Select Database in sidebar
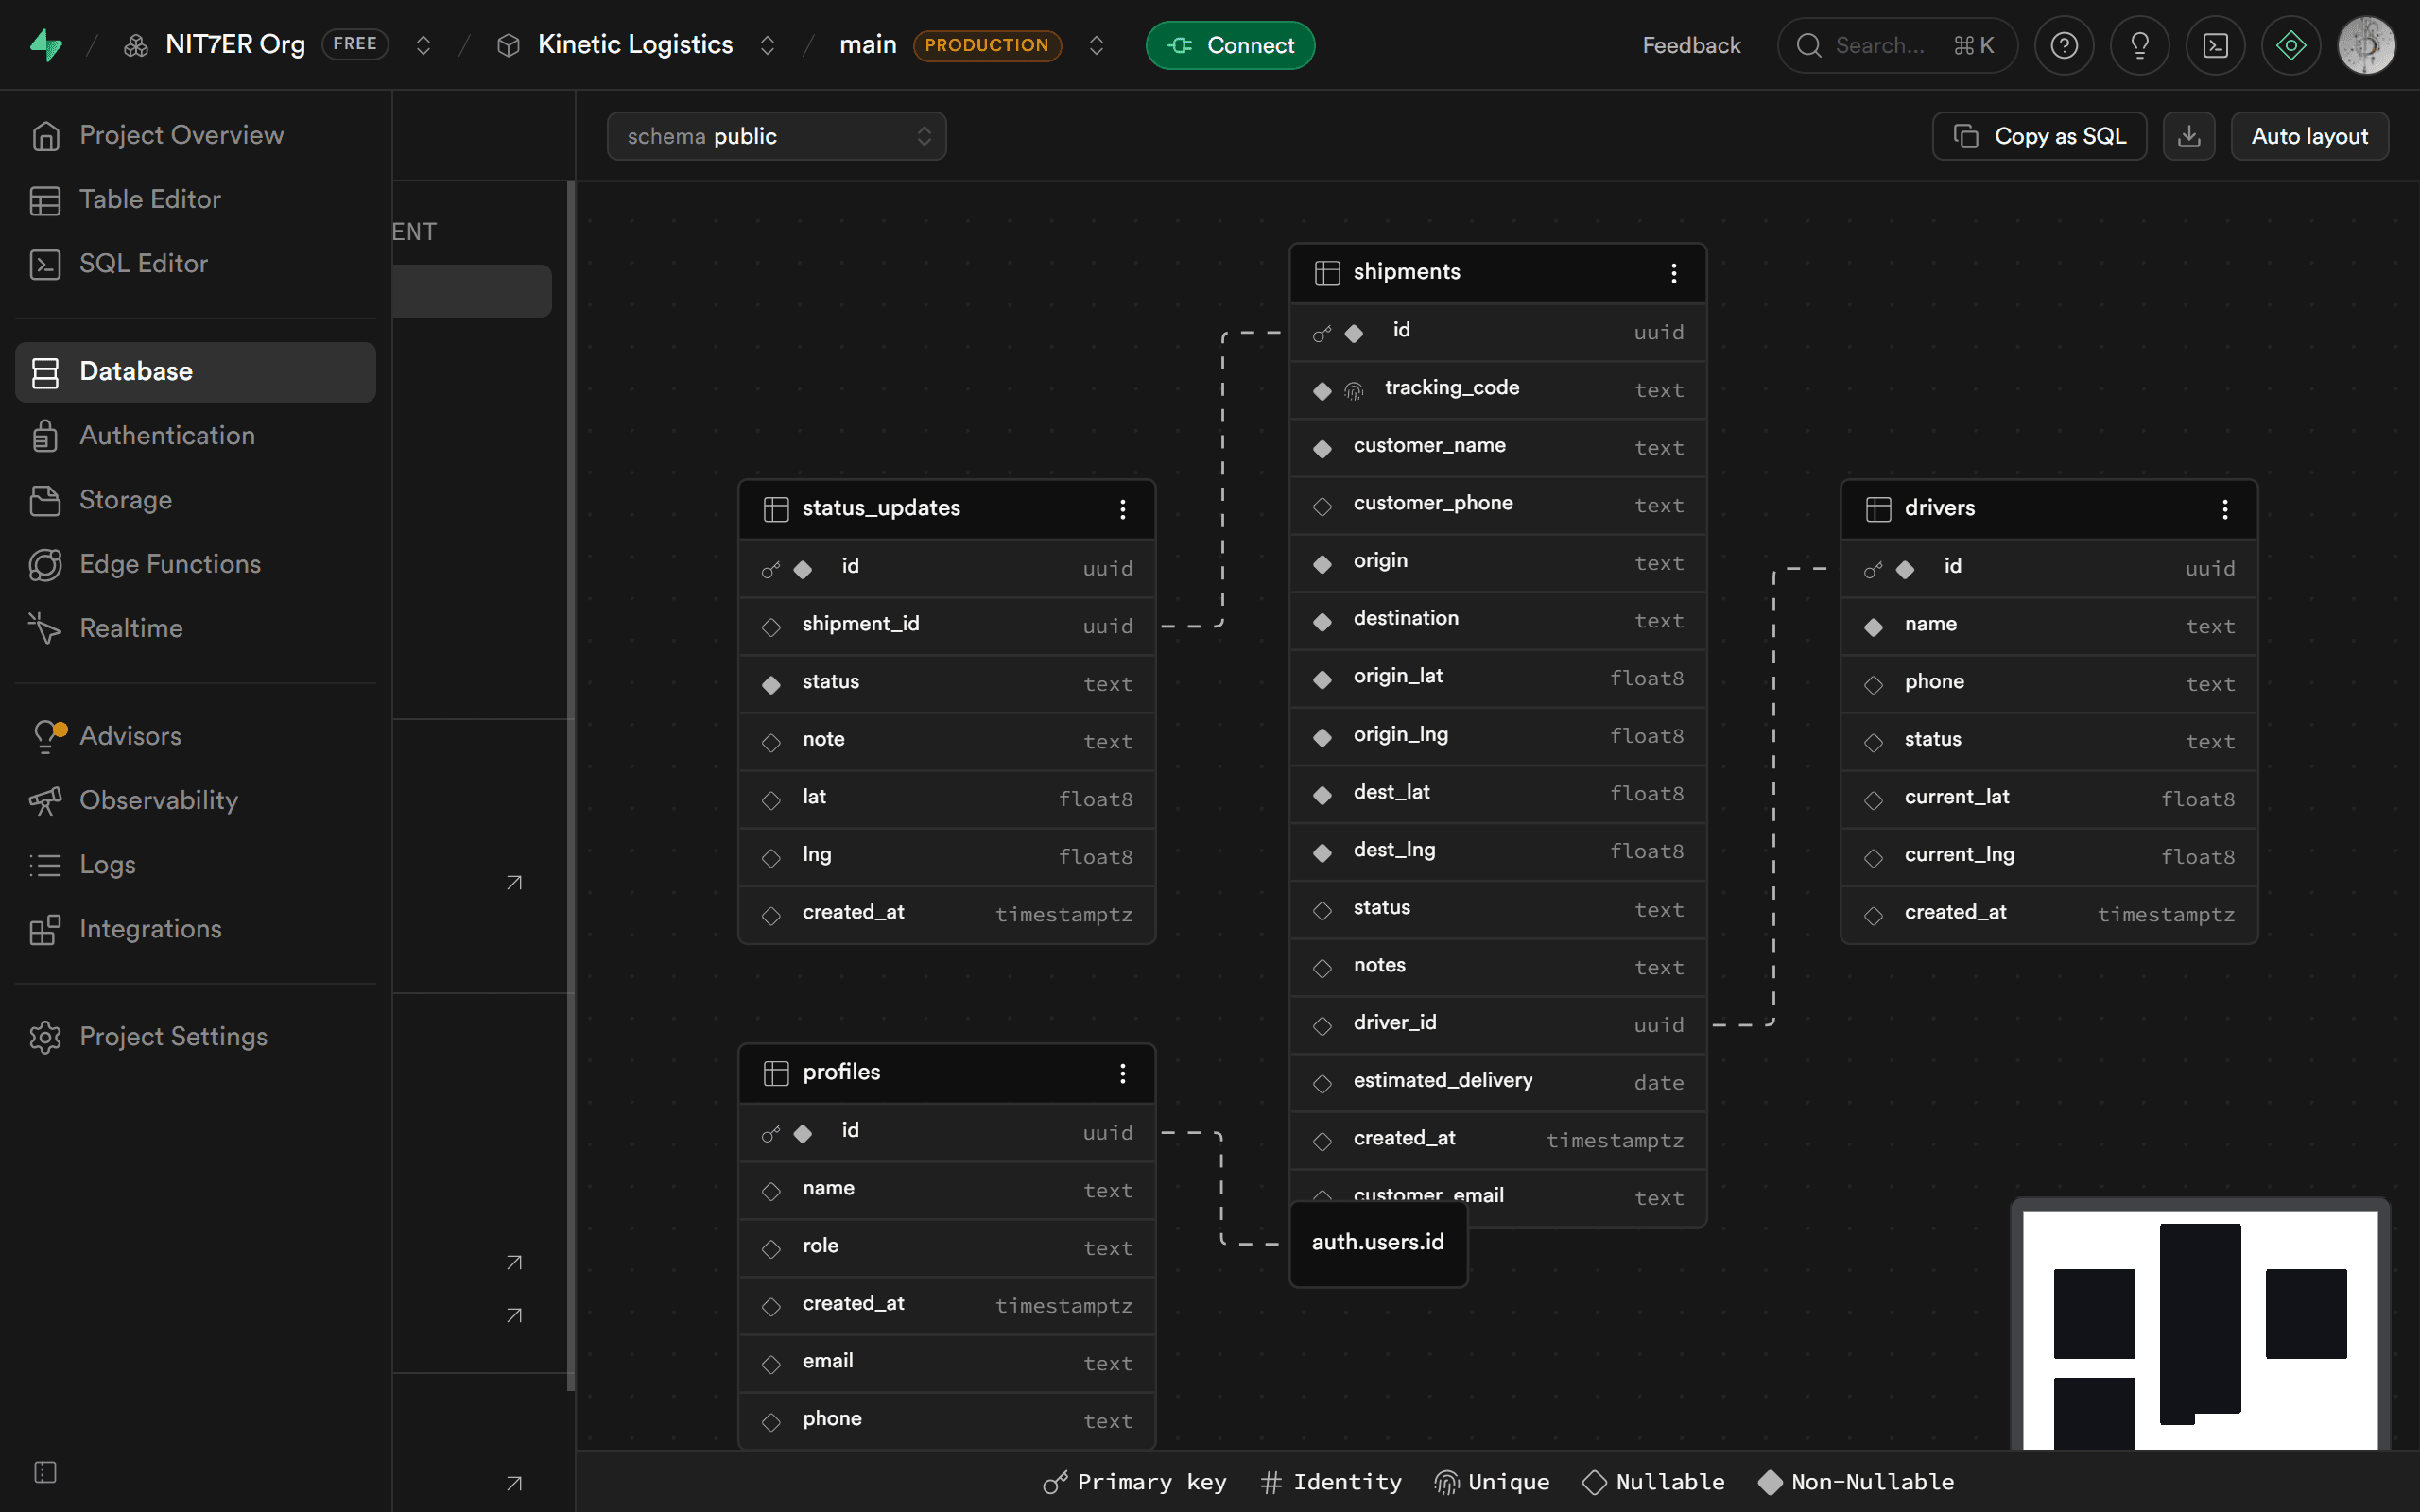This screenshot has height=1512, width=2420. (x=196, y=372)
